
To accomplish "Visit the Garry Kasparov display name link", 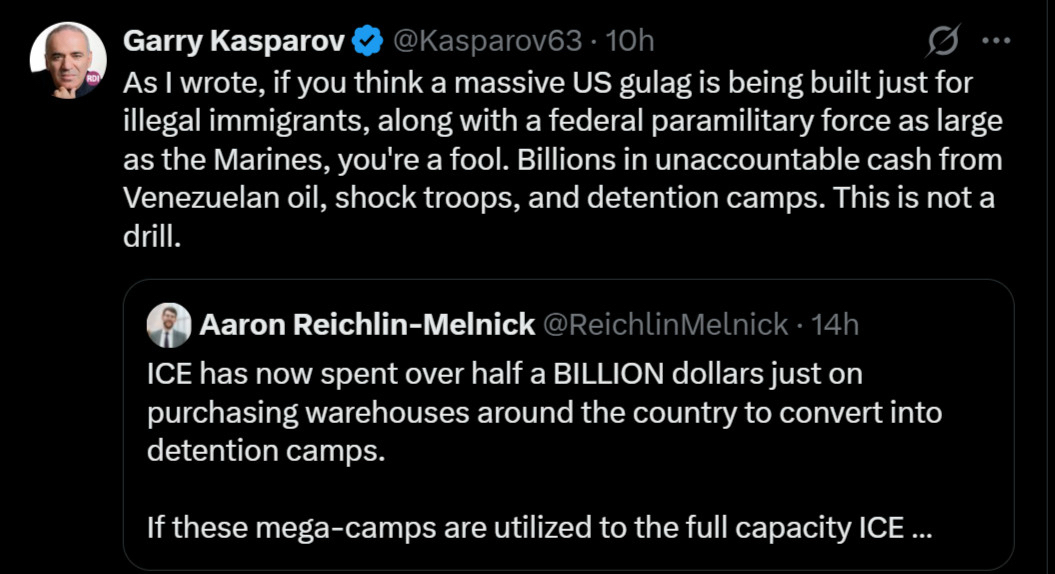I will tap(234, 41).
